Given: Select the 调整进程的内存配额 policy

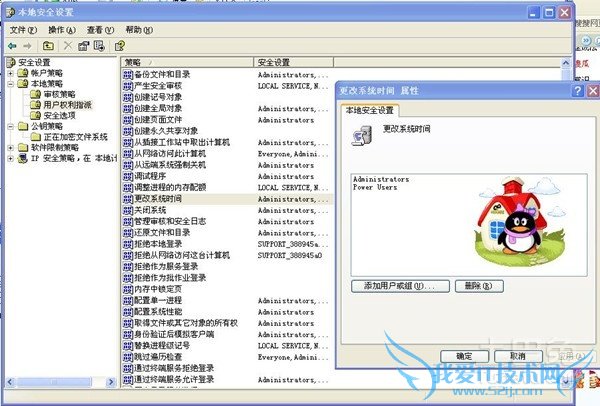Looking at the screenshot, I should coord(227,188).
